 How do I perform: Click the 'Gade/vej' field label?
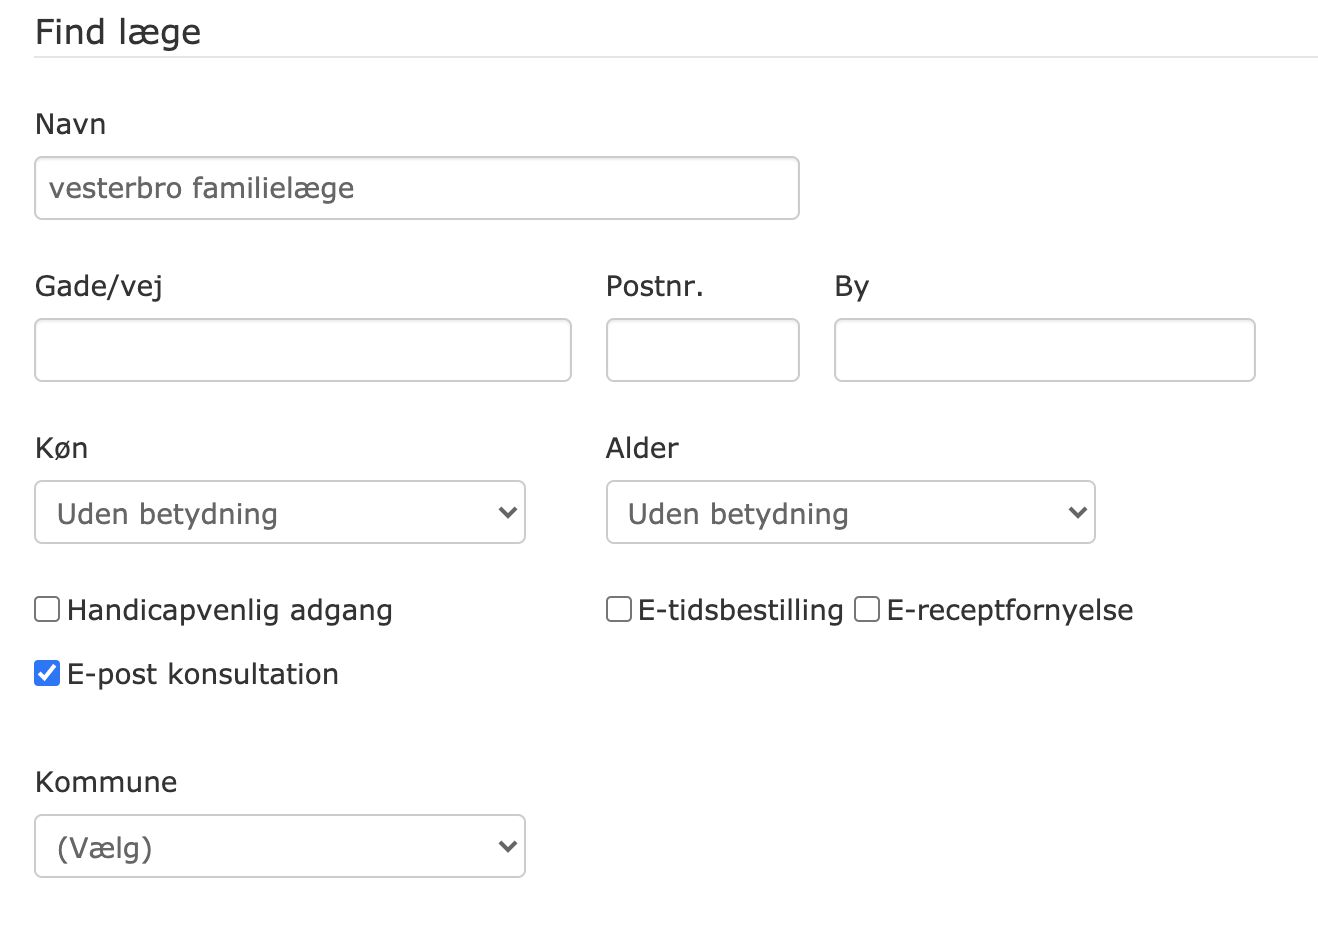click(98, 286)
